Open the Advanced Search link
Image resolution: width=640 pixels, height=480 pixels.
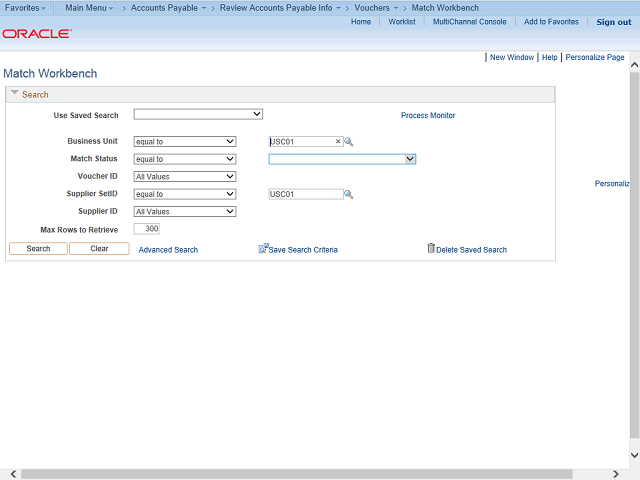coord(168,250)
